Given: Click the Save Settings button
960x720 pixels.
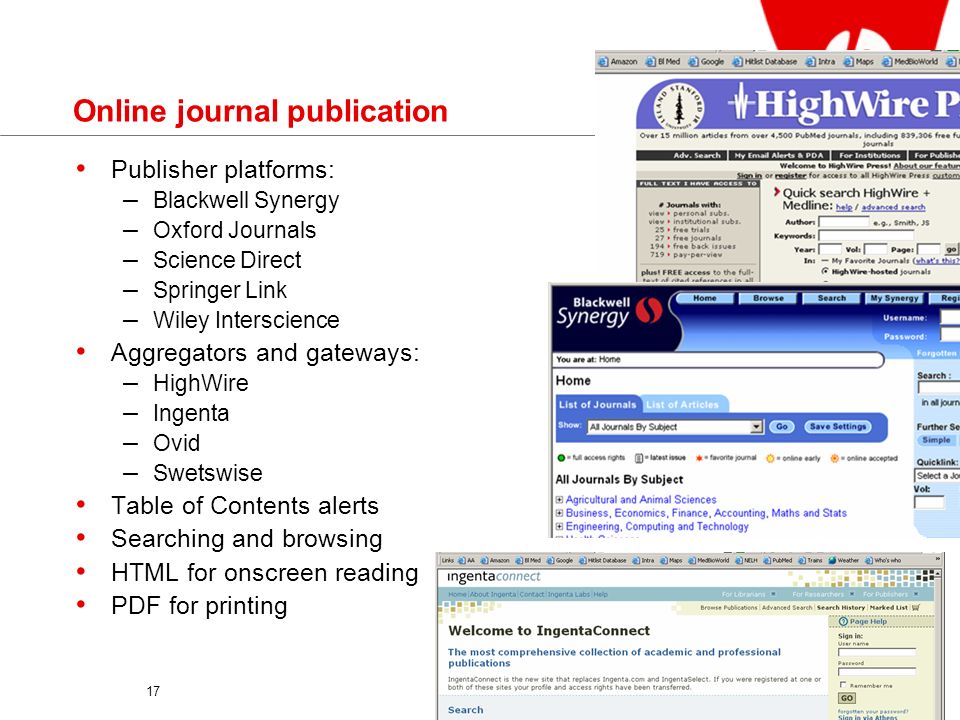Looking at the screenshot, I should coord(838,427).
